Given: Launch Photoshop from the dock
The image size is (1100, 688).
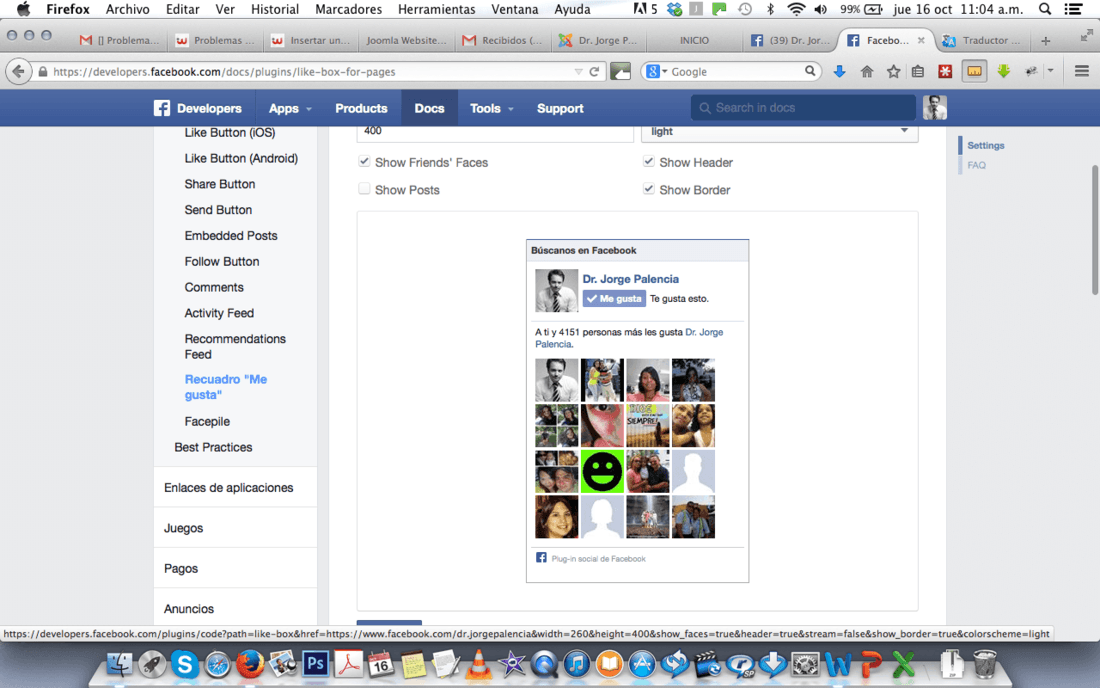Looking at the screenshot, I should click(x=316, y=663).
